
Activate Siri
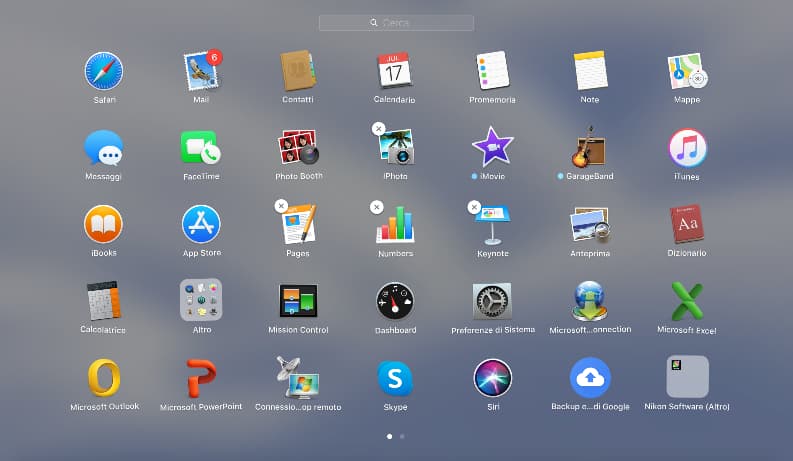(493, 378)
